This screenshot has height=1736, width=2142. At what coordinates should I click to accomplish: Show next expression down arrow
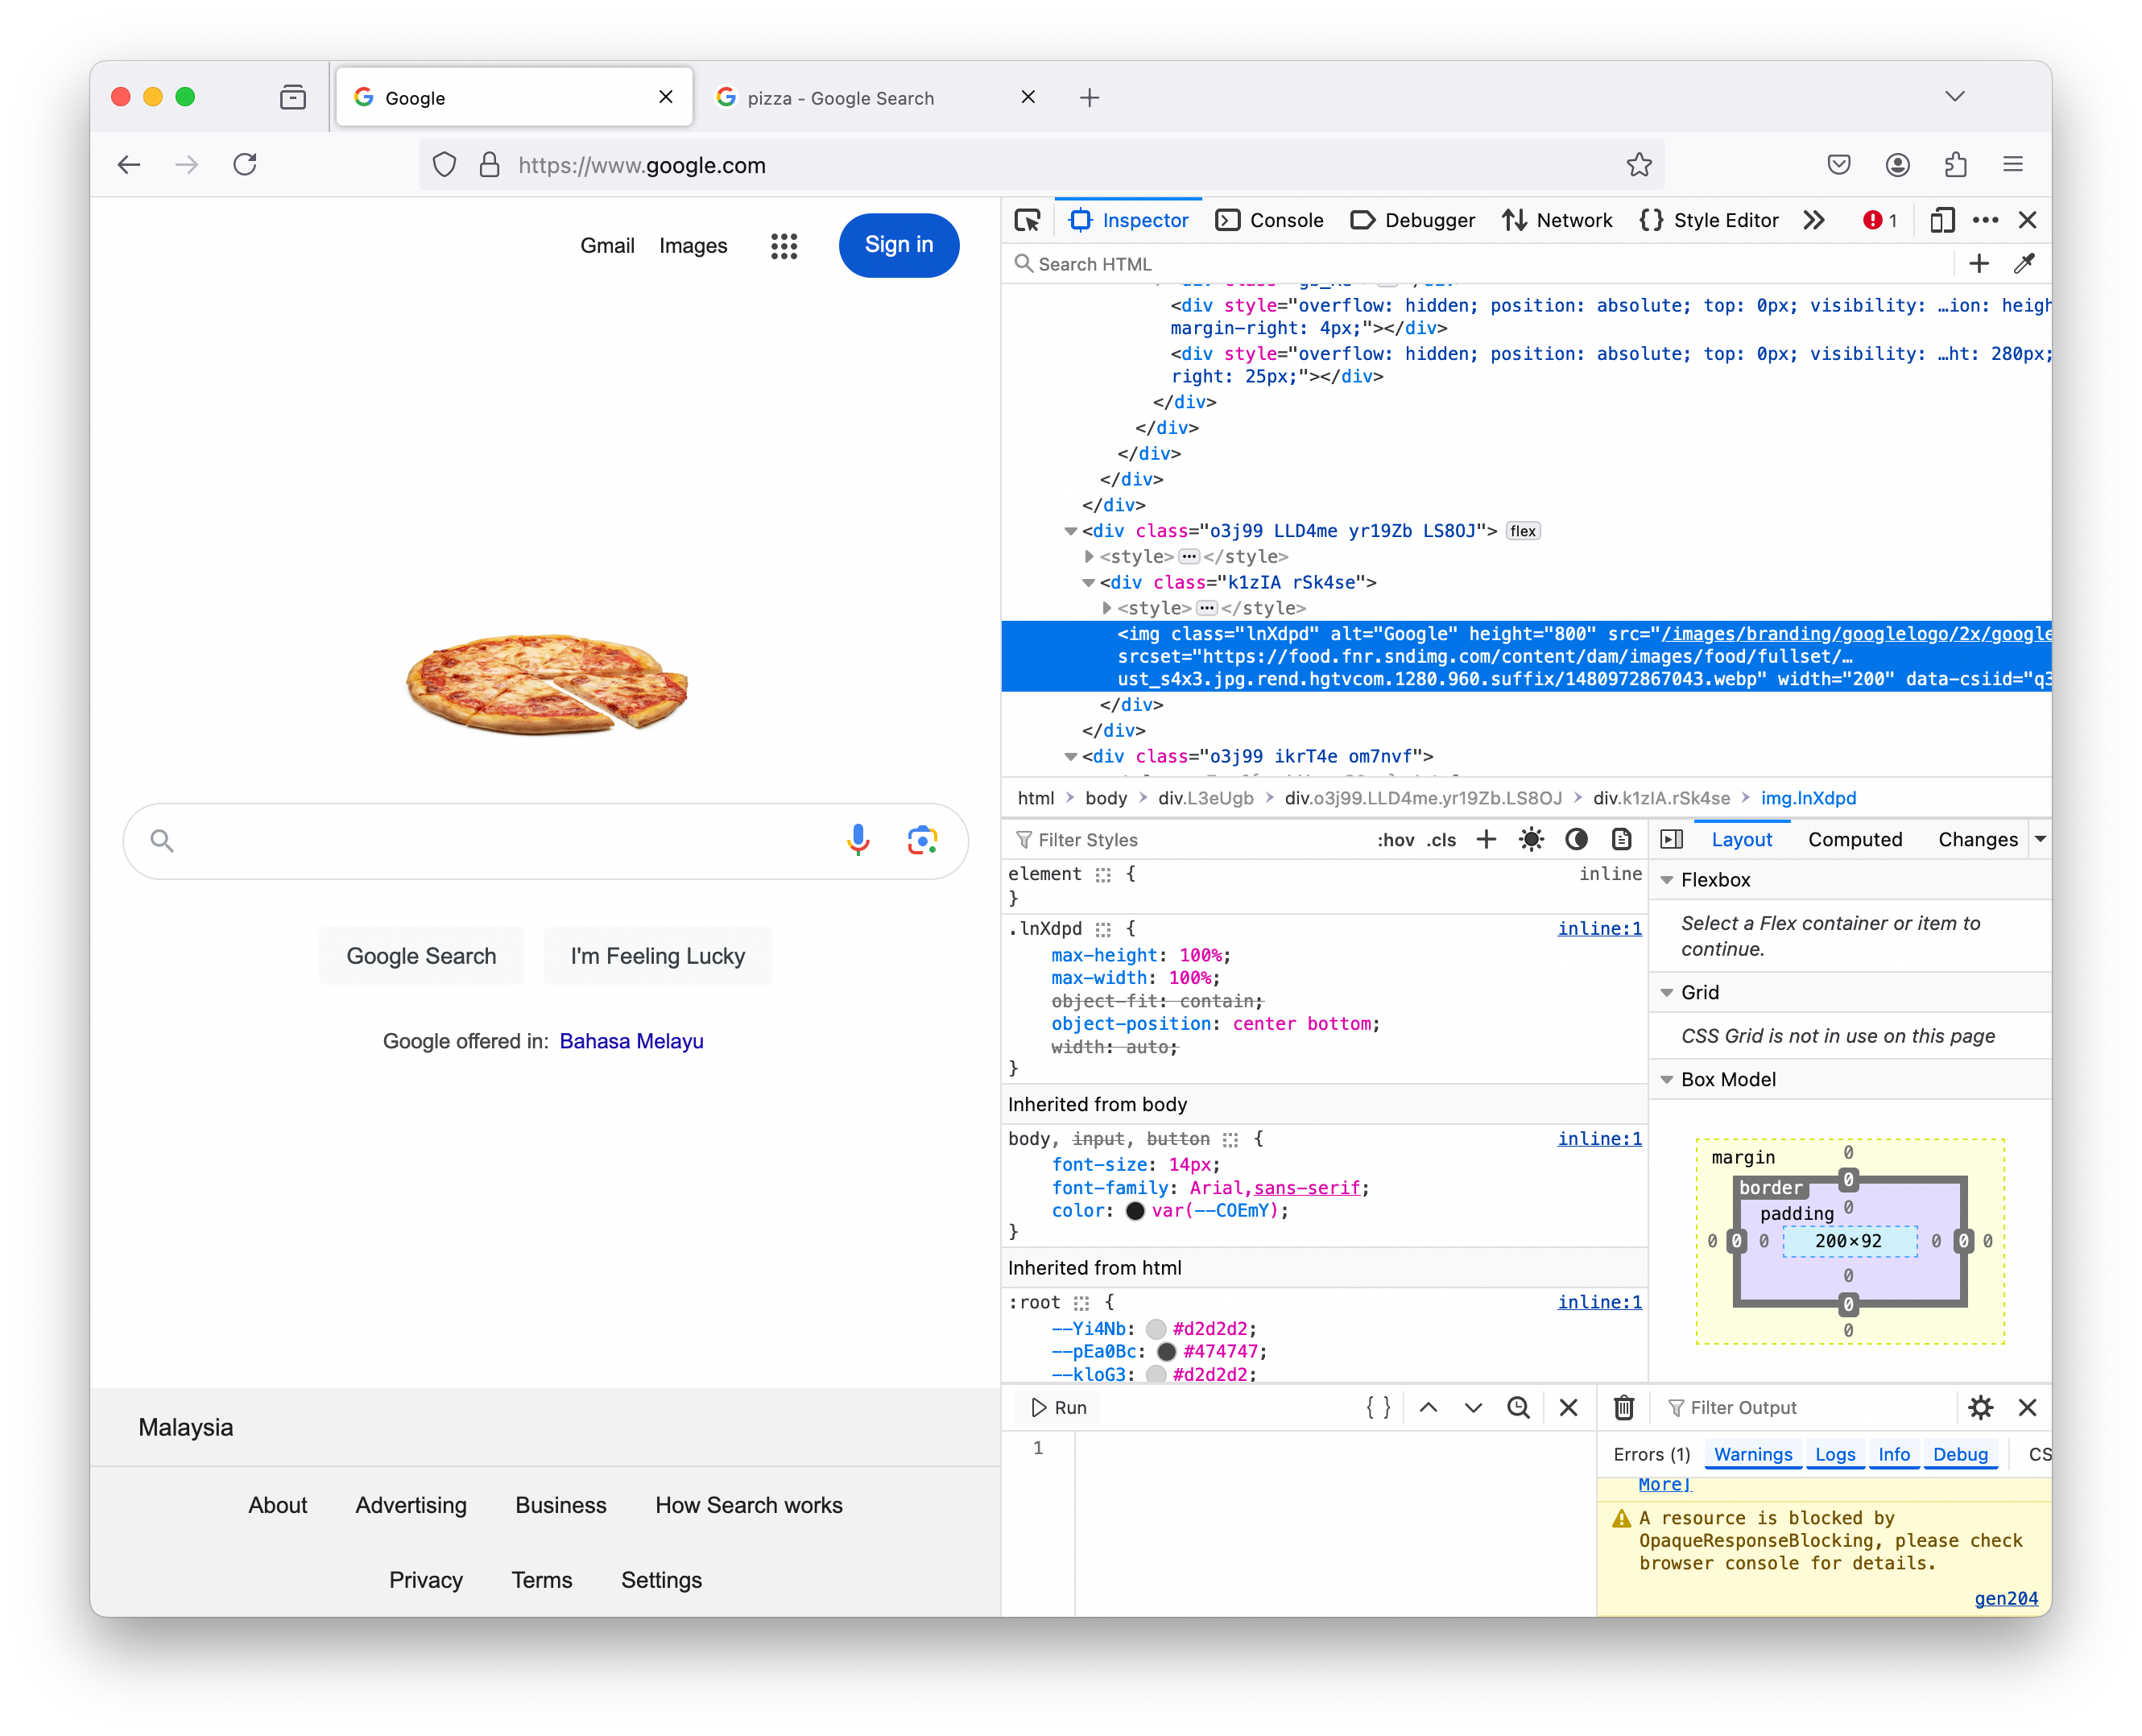click(x=1473, y=1408)
